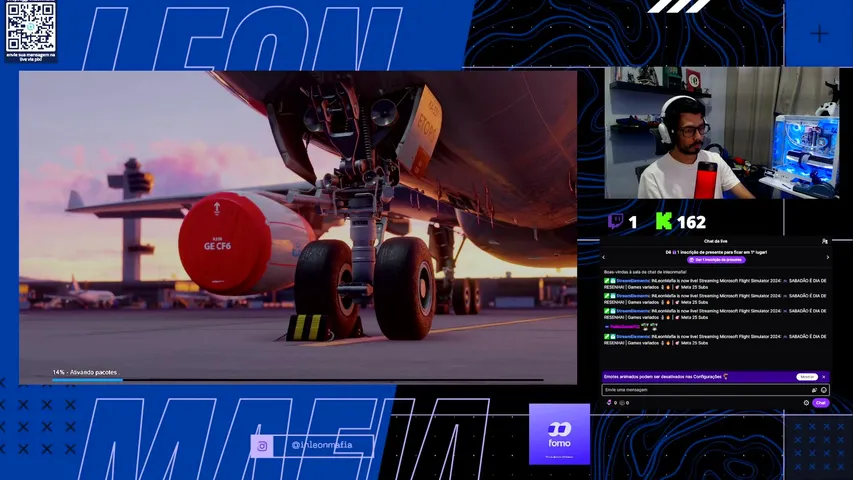Click the streamer's webcam feed
Image resolution: width=853 pixels, height=480 pixels.
pyautogui.click(x=722, y=133)
